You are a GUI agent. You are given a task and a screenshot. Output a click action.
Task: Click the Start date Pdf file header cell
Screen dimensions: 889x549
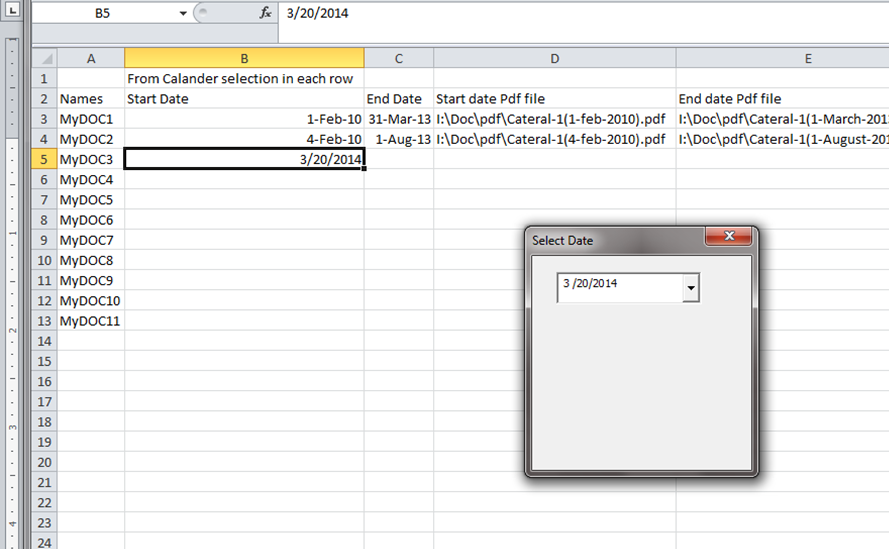(554, 99)
